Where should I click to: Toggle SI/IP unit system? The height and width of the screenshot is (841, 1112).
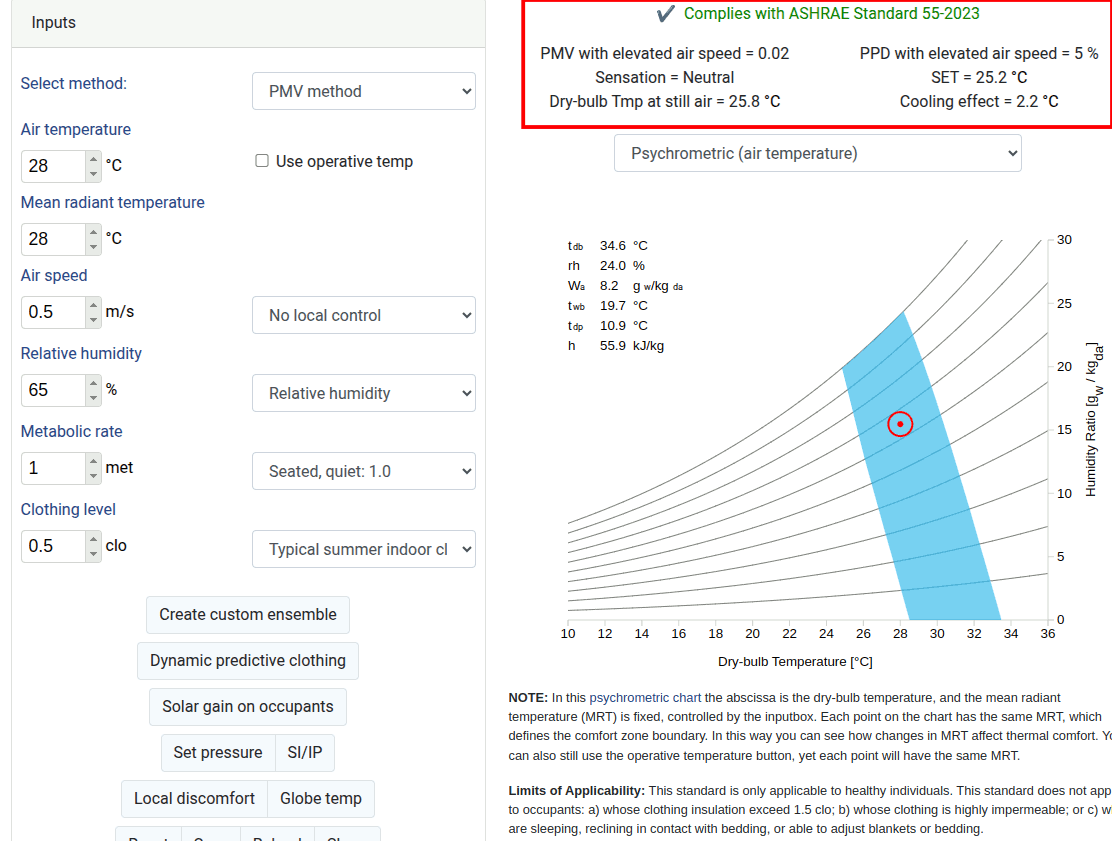point(305,752)
